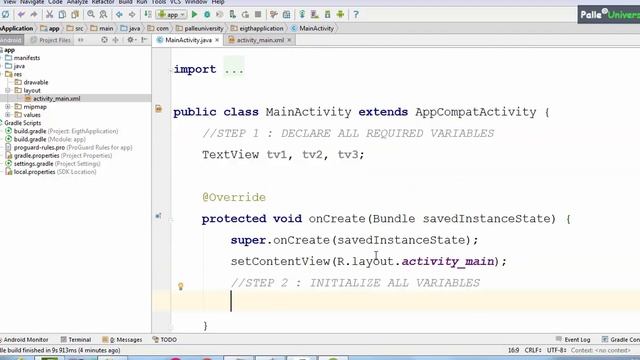Click the UTF-8 encoding status entry
Viewport: 640px width, 360px height.
point(556,350)
